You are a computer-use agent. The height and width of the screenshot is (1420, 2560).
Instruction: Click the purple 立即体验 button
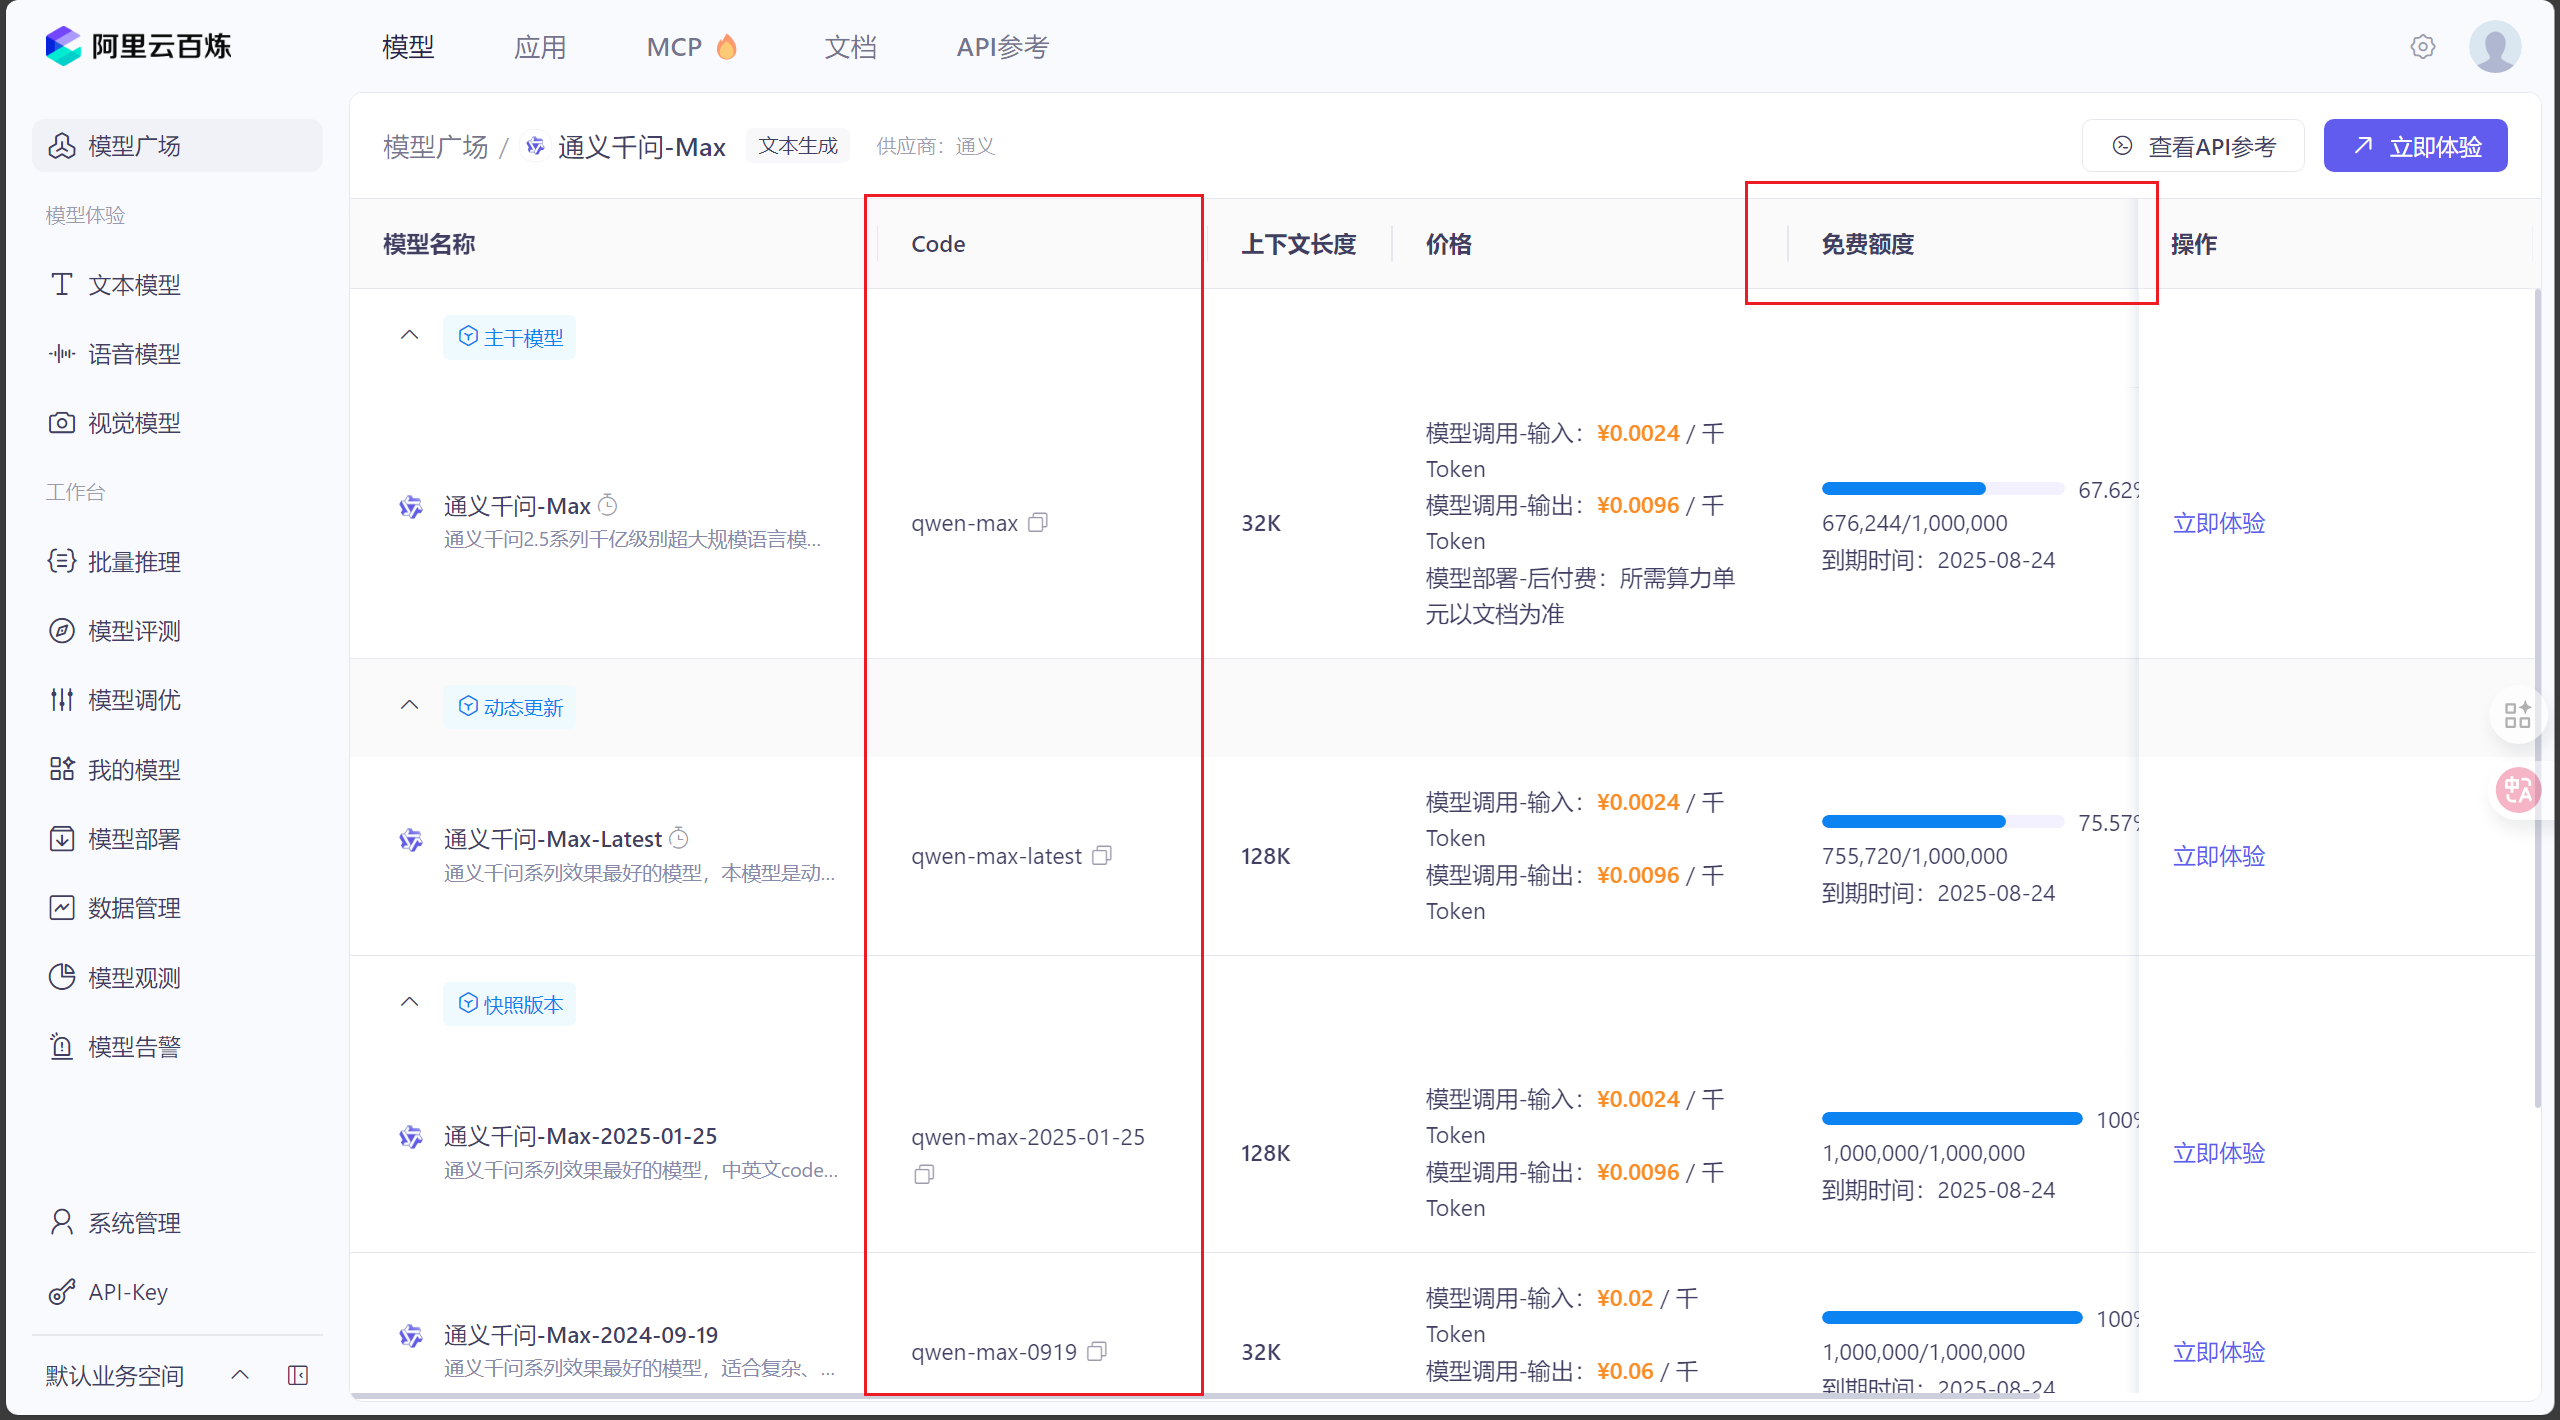pos(2415,146)
